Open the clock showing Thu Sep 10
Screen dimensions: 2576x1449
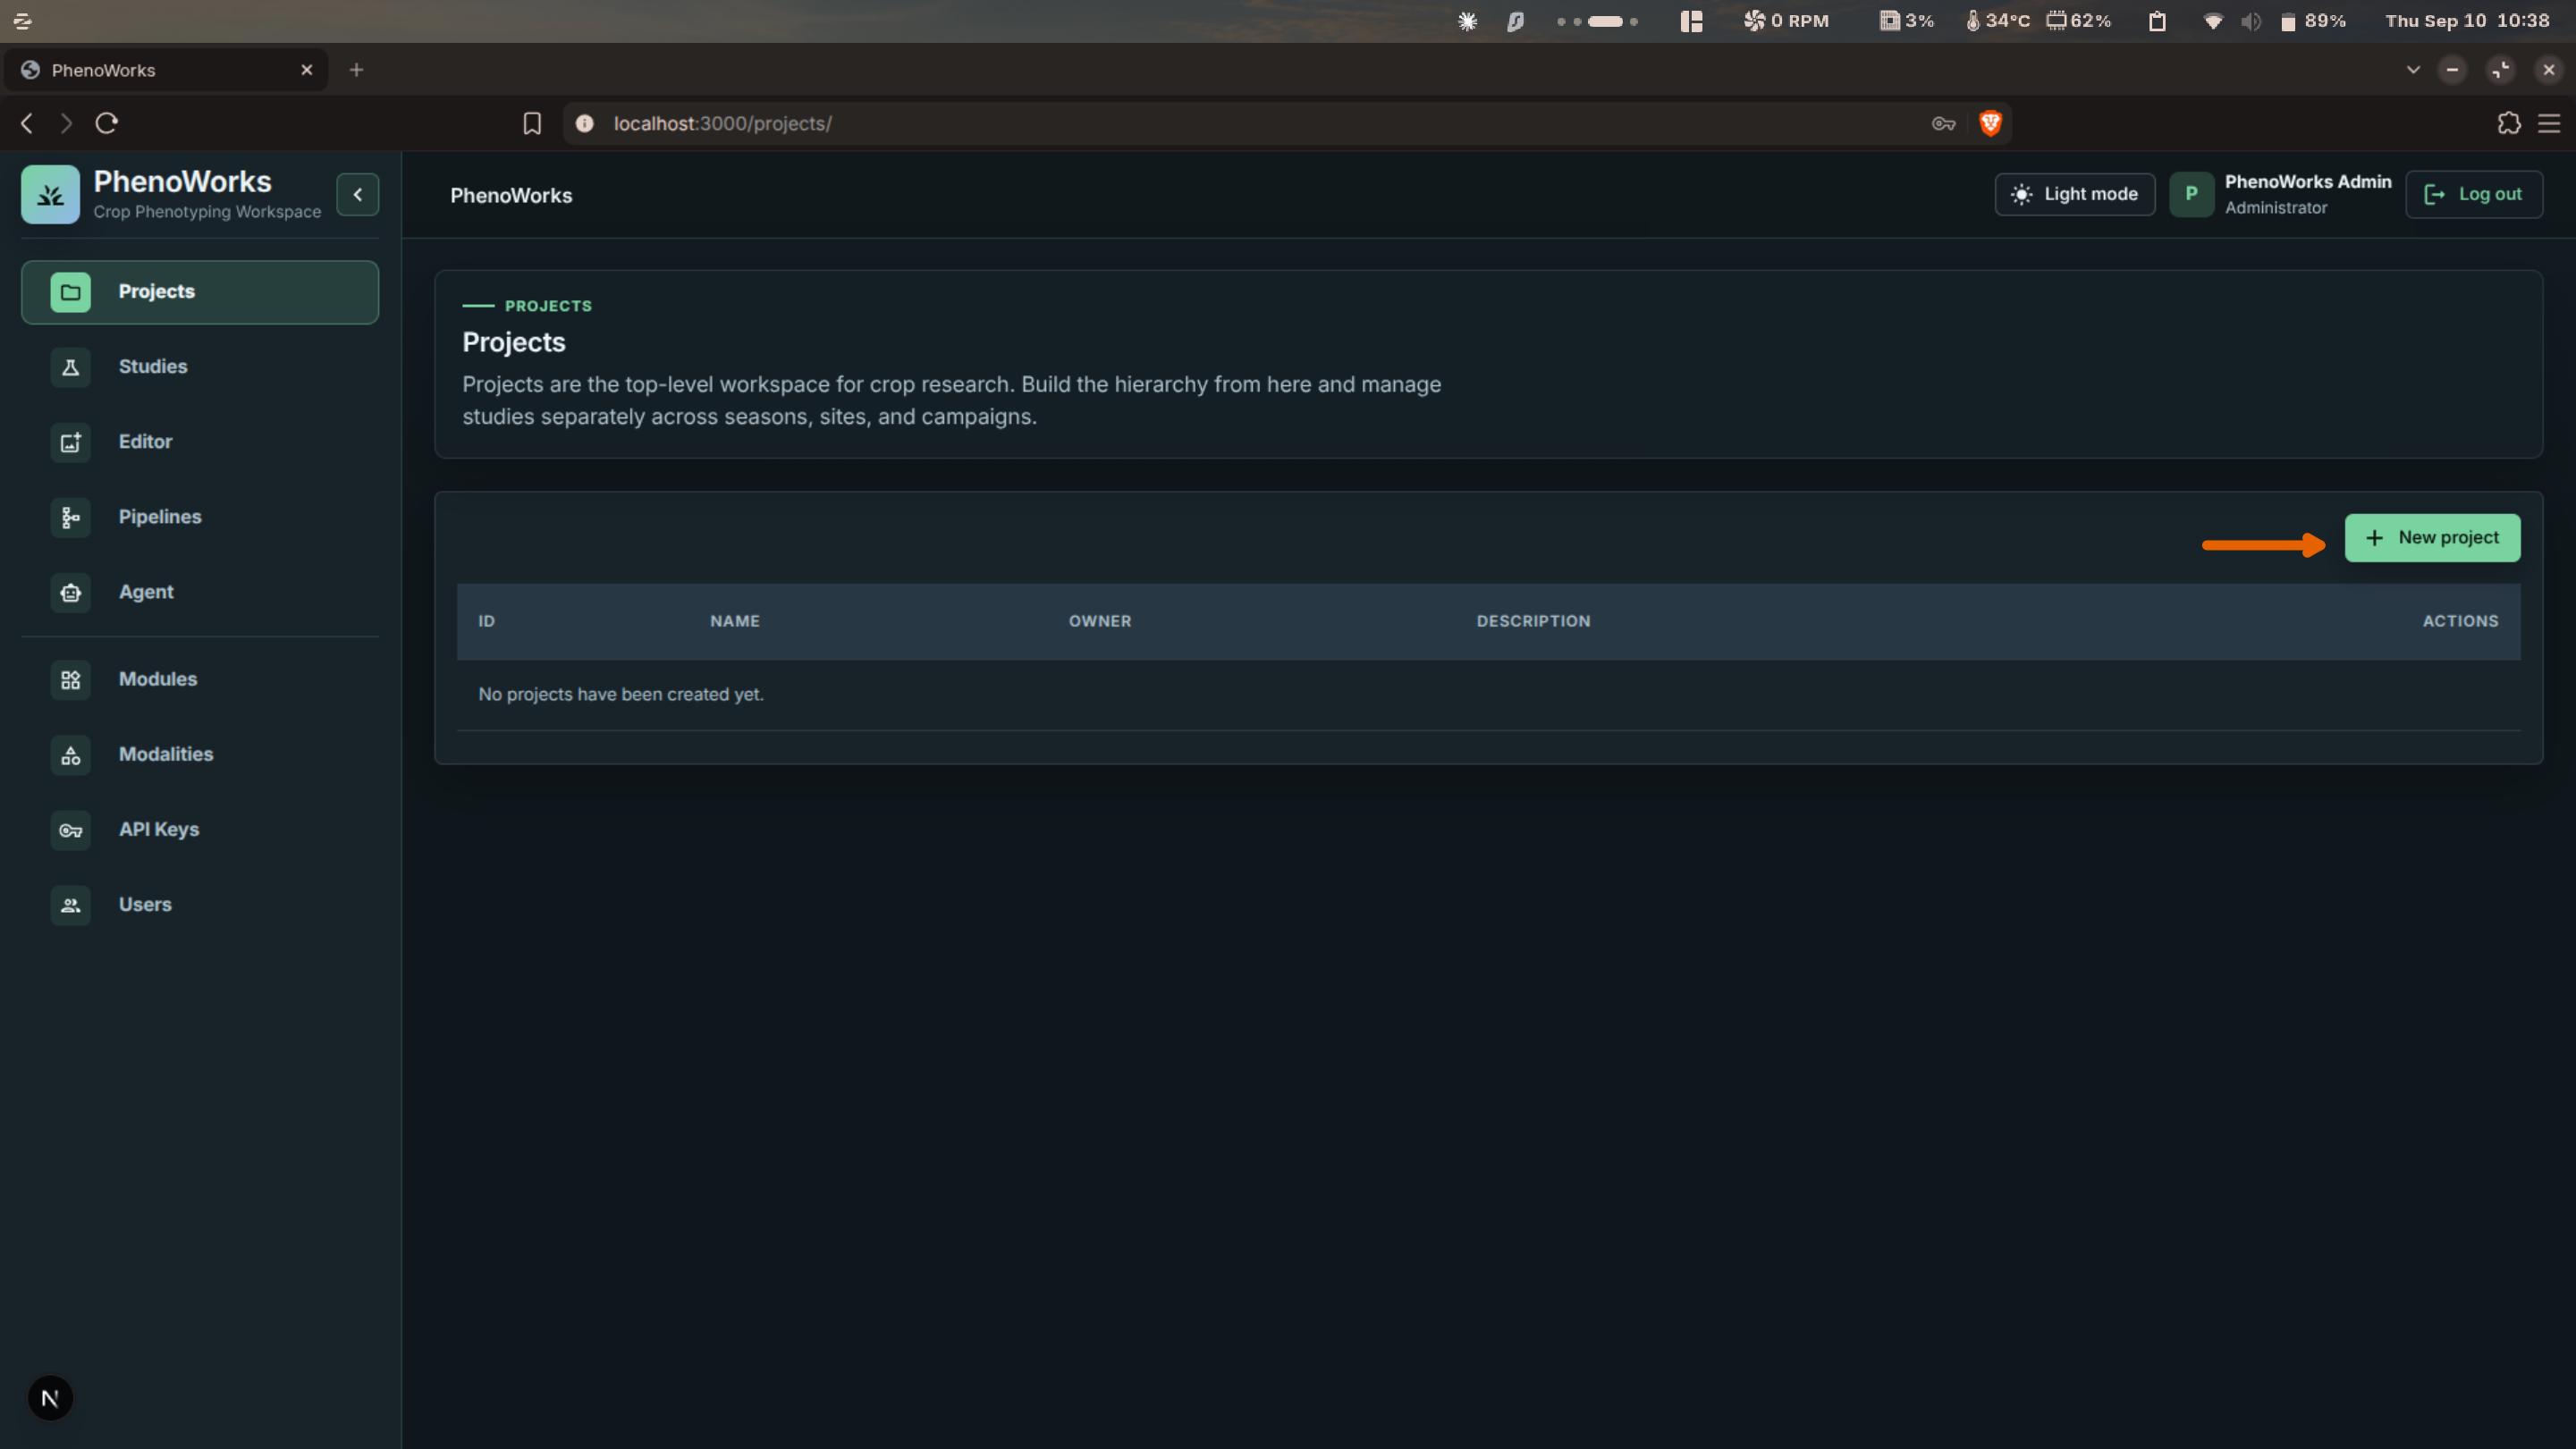2467,21
